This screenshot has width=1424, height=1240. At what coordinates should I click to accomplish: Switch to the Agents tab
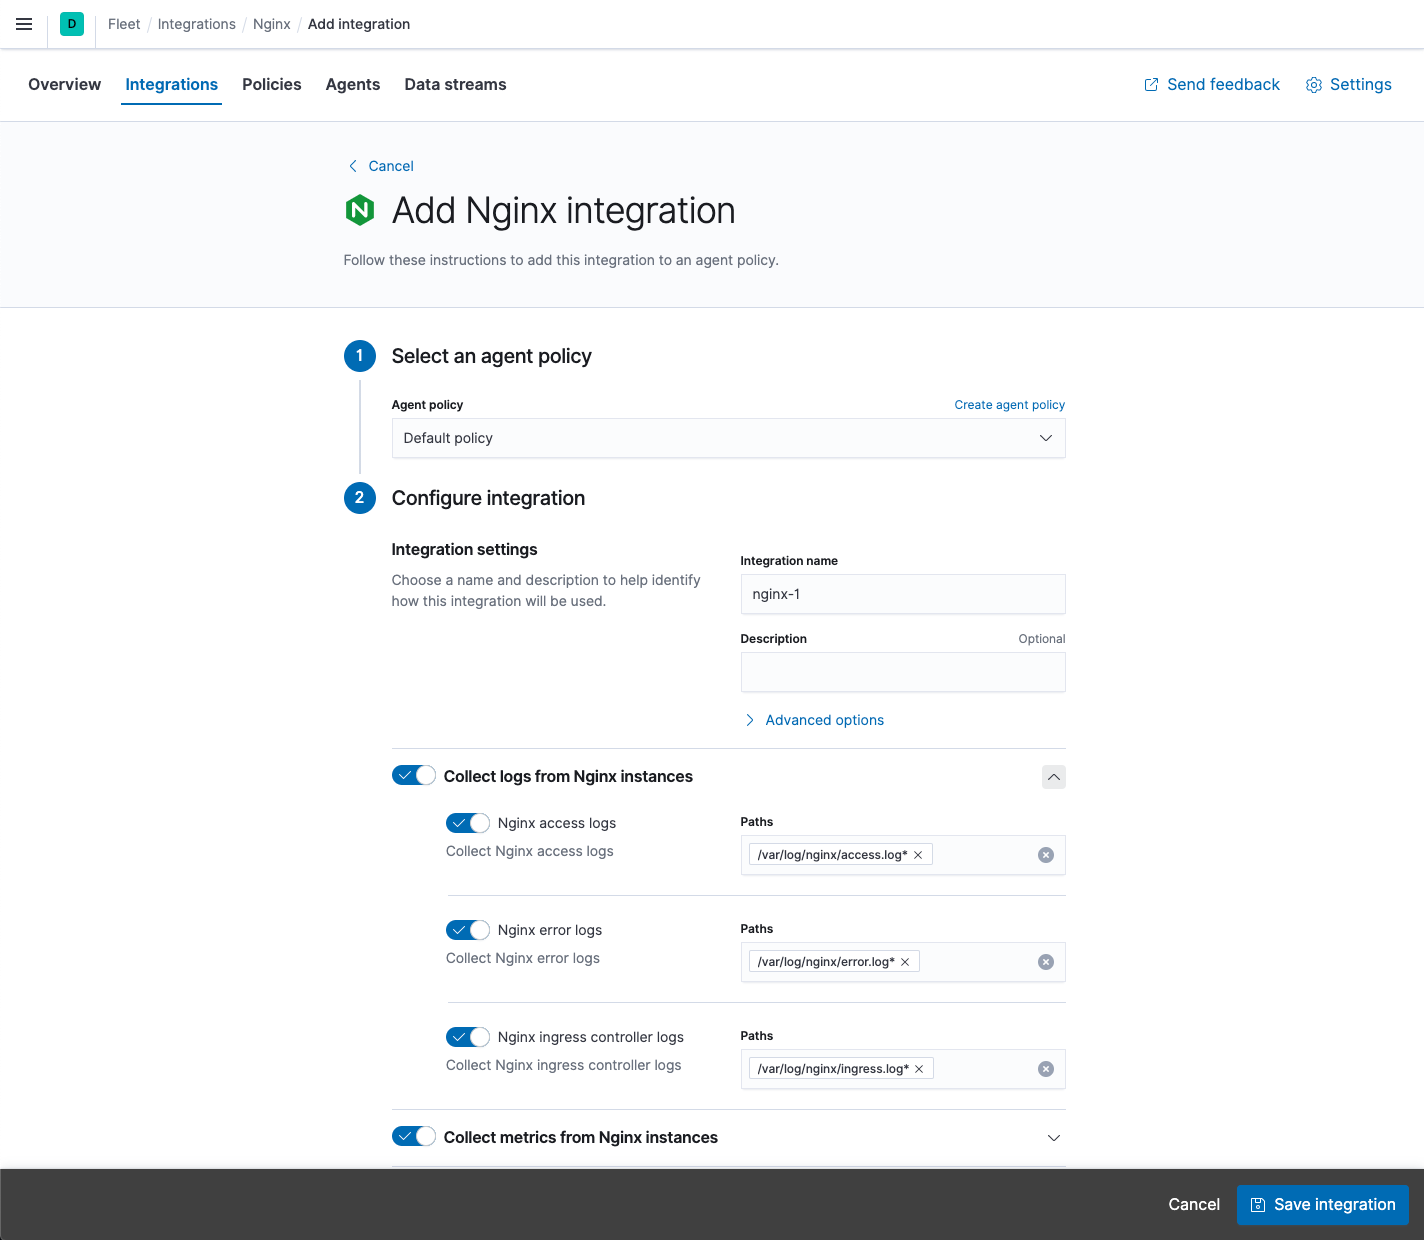pos(352,84)
